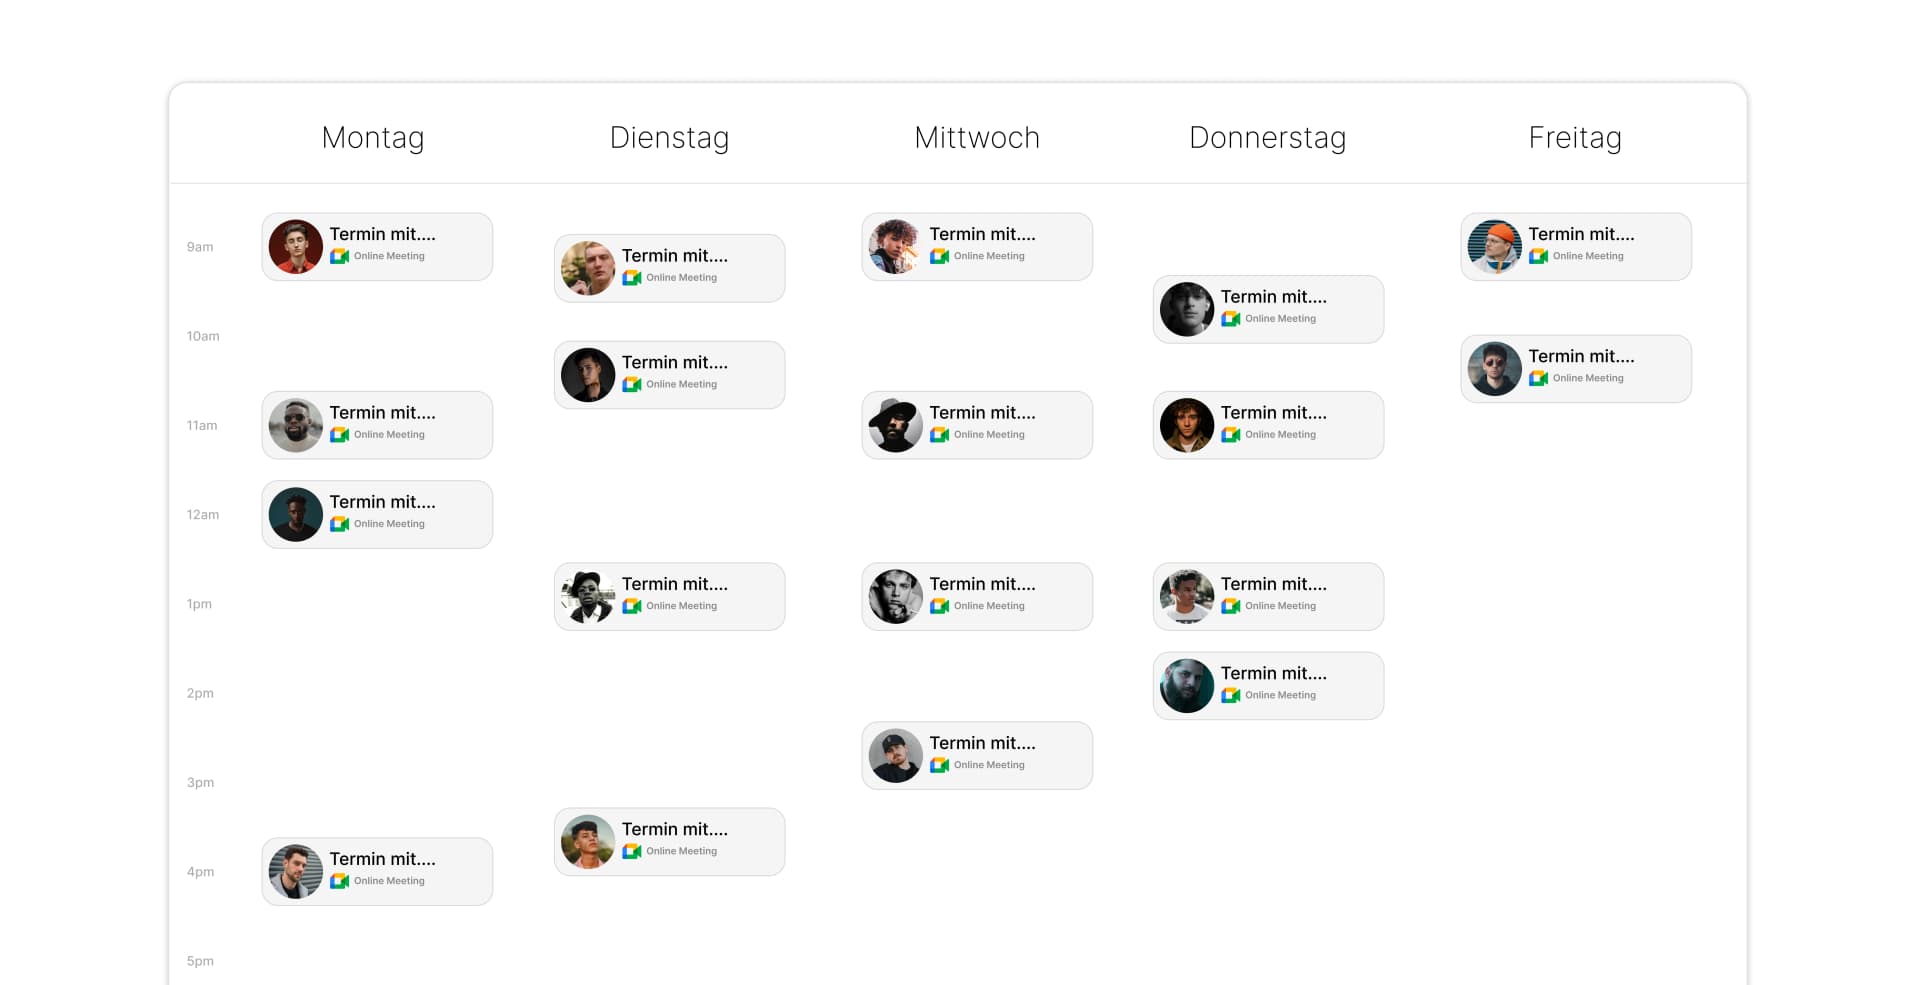1920x985 pixels.
Task: Click "Online Meeting" label in Mittwoch 1pm appointment
Action: (x=989, y=606)
